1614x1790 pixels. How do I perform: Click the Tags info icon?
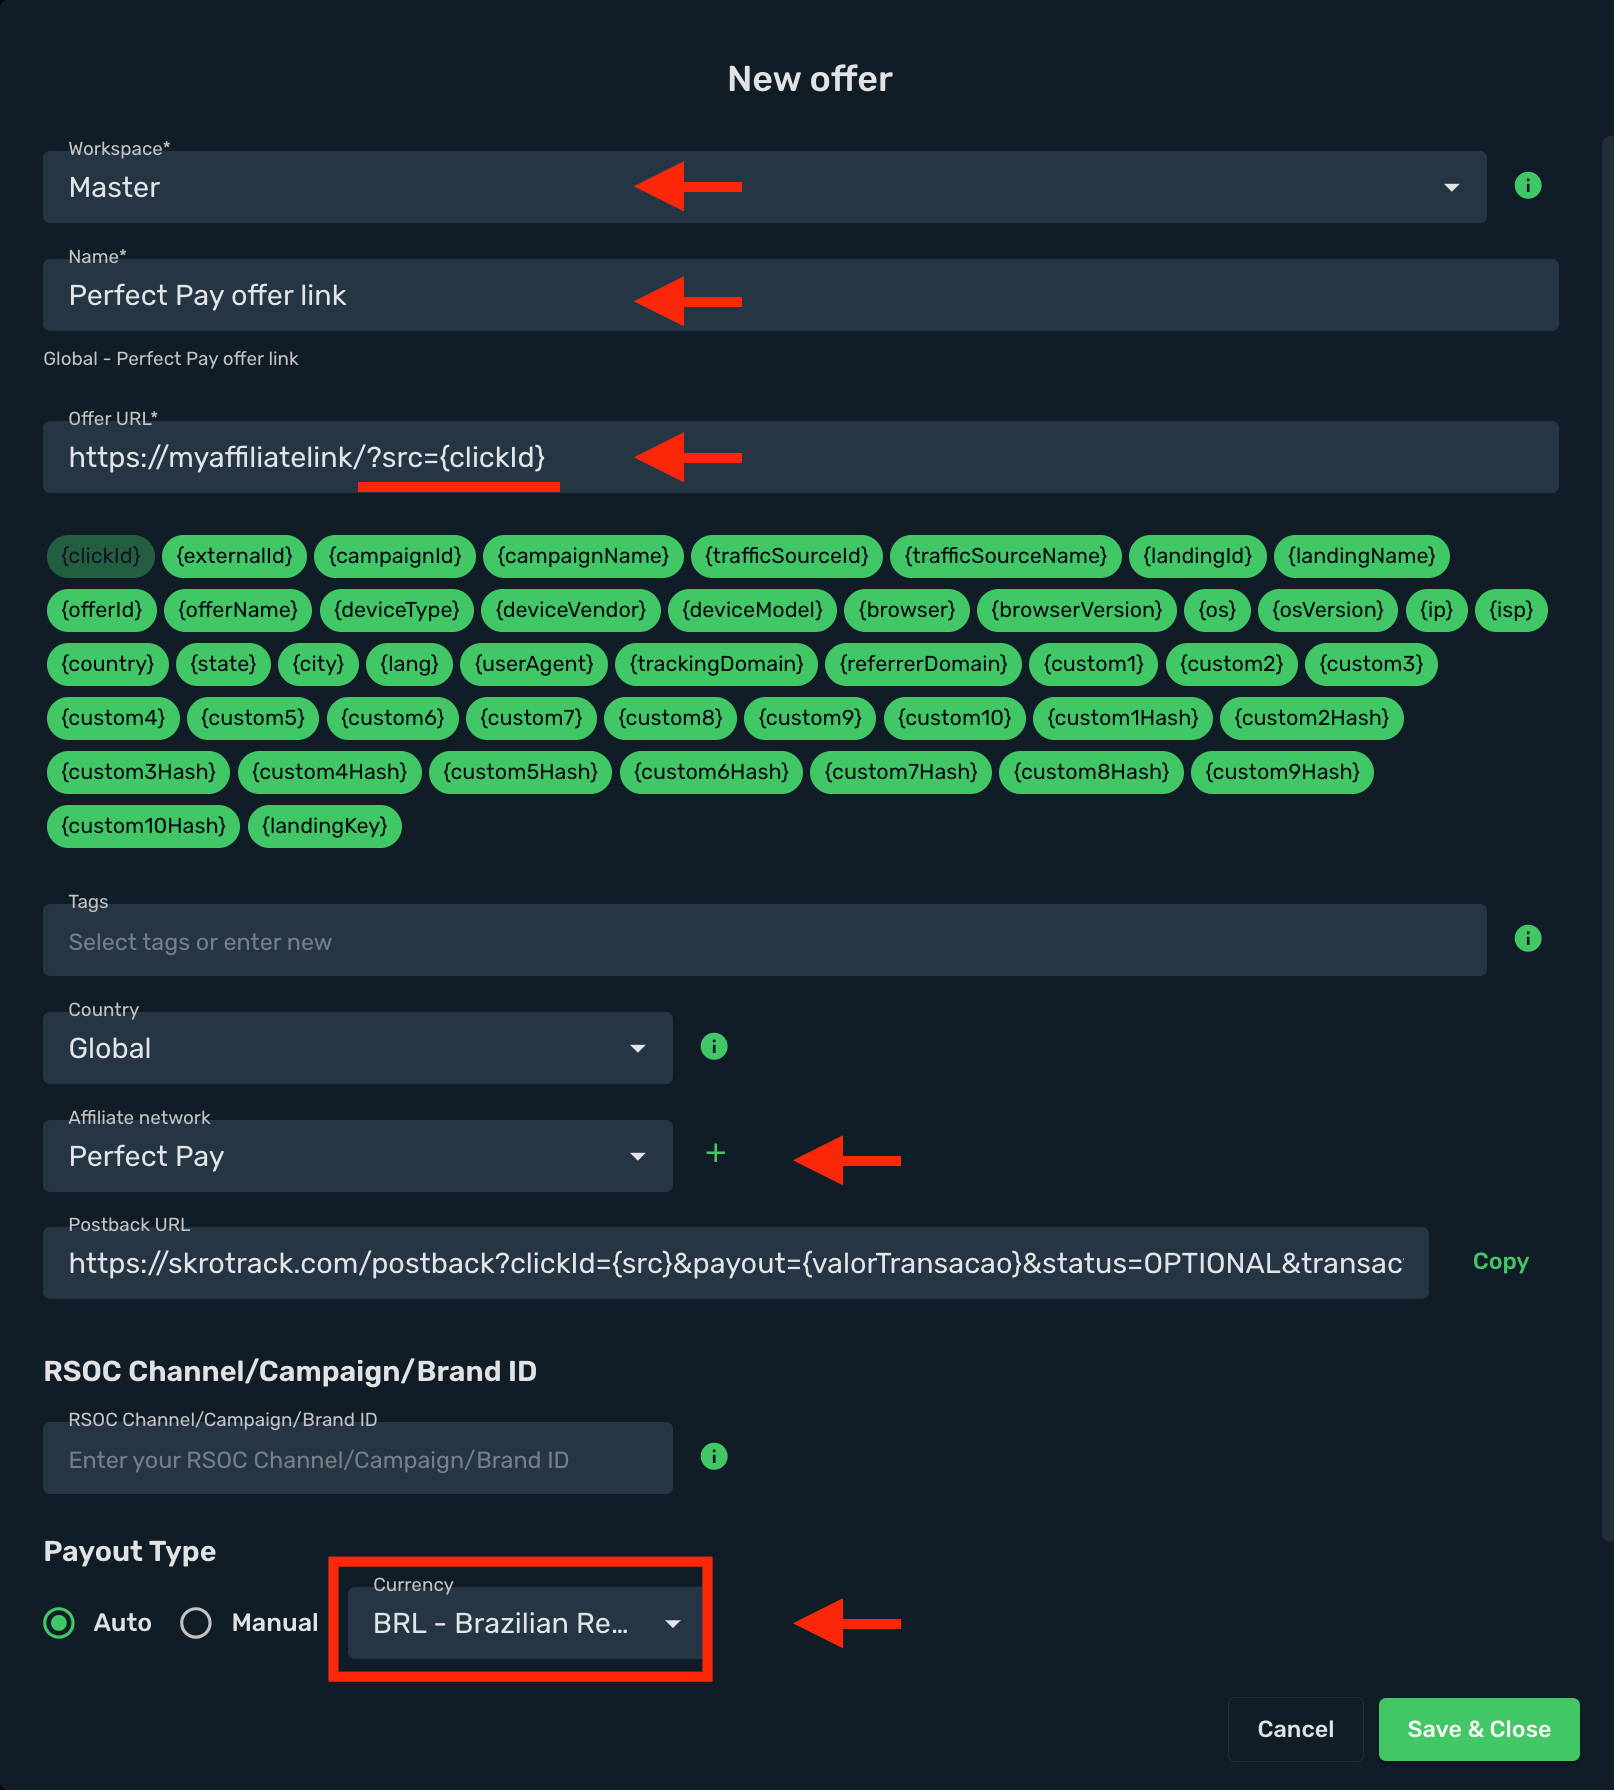1527,938
